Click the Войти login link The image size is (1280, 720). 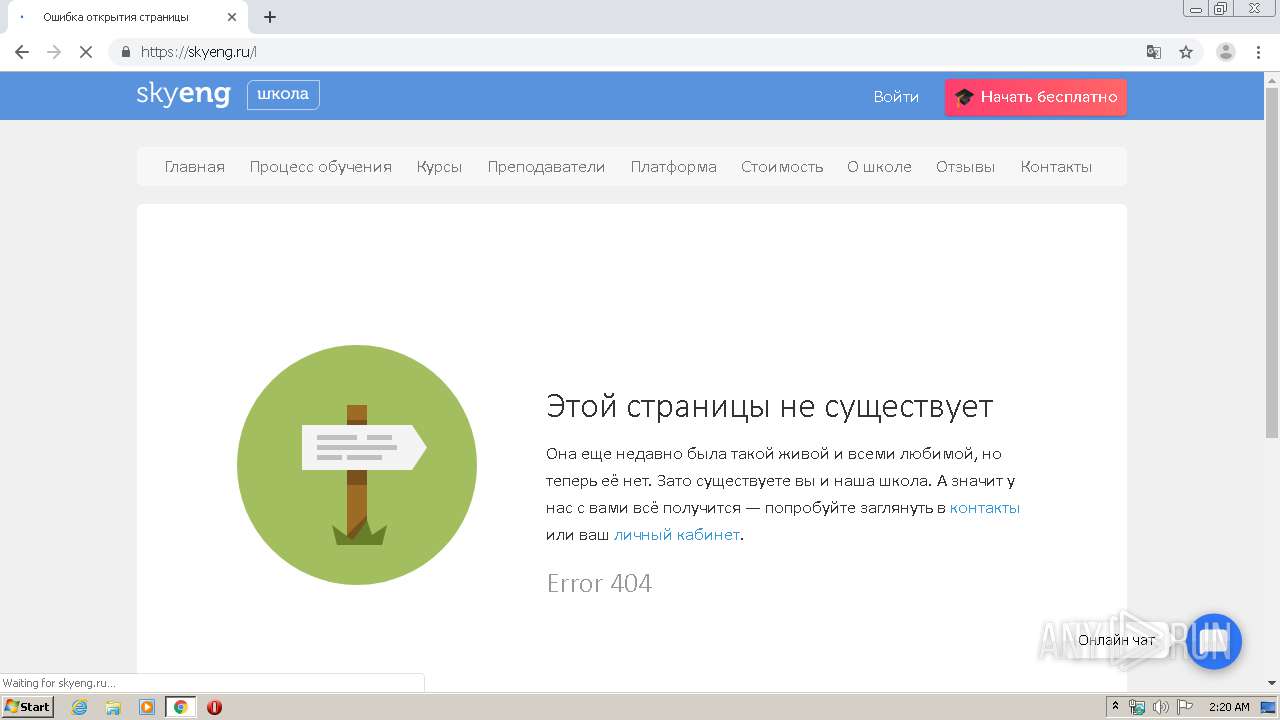click(896, 97)
